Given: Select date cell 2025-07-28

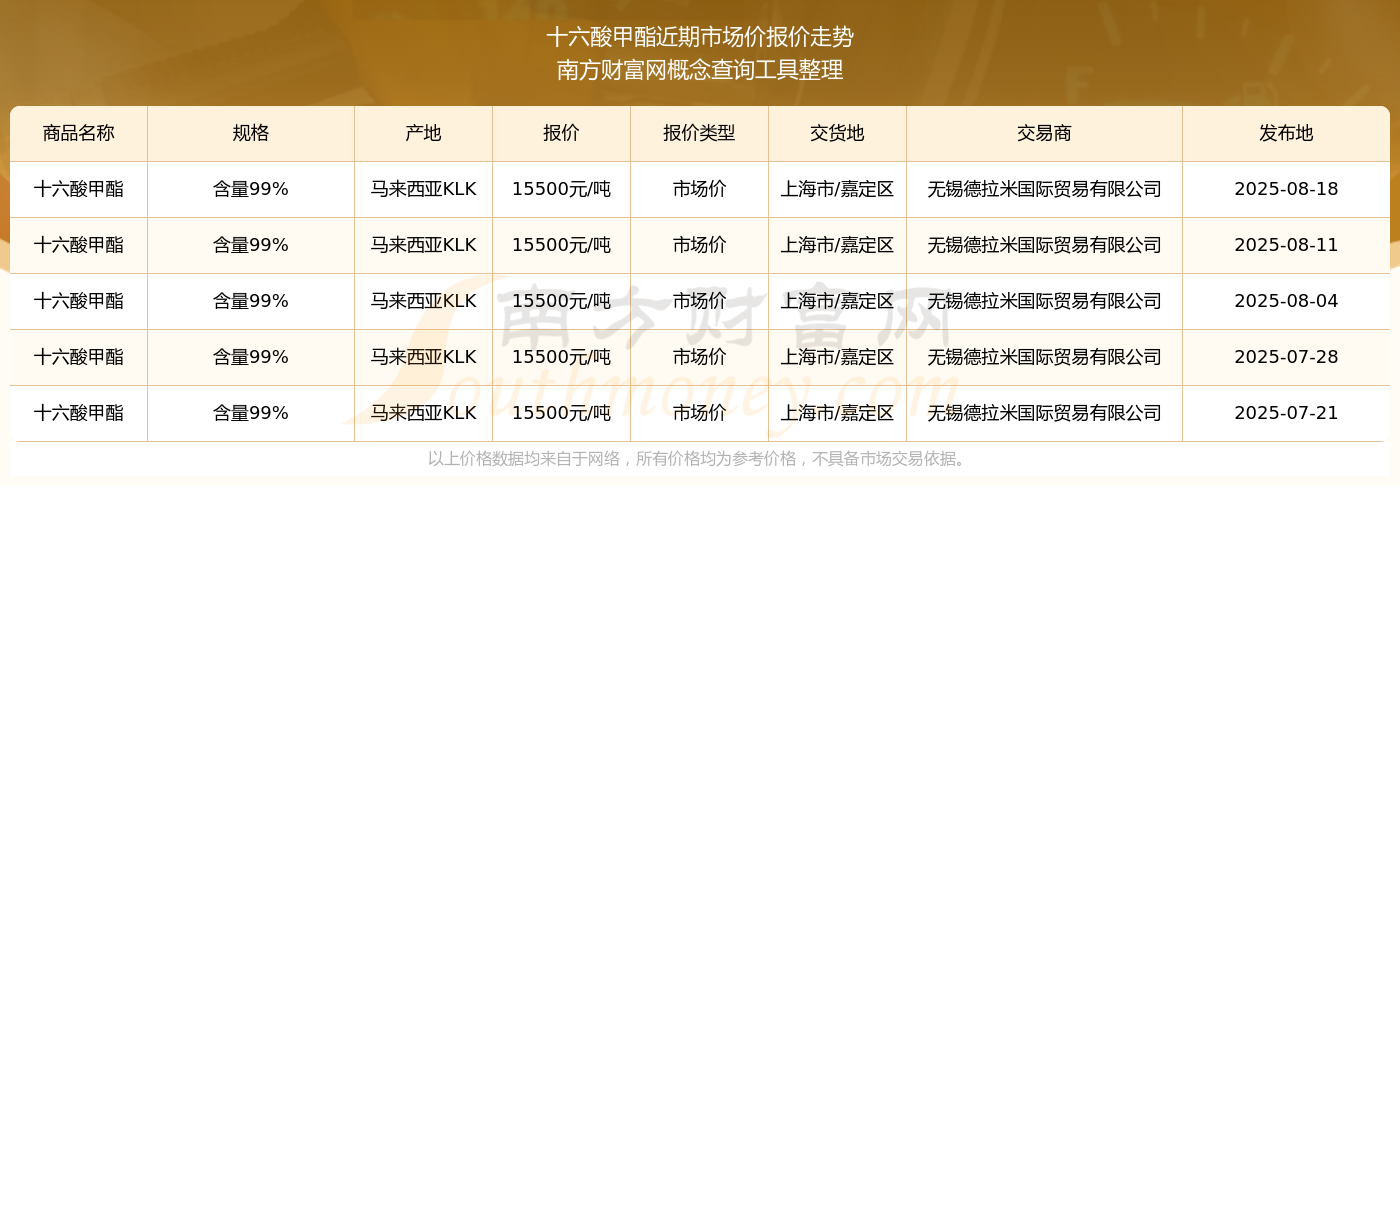Looking at the screenshot, I should tap(1286, 357).
